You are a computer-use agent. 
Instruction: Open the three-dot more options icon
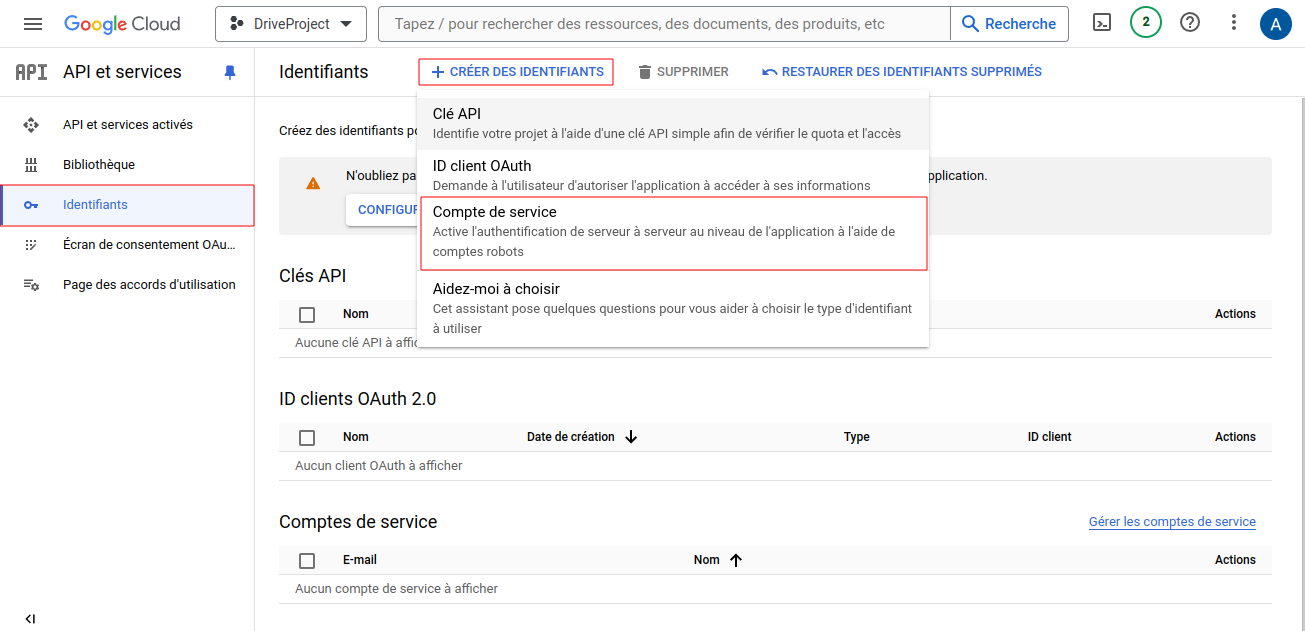[x=1233, y=21]
